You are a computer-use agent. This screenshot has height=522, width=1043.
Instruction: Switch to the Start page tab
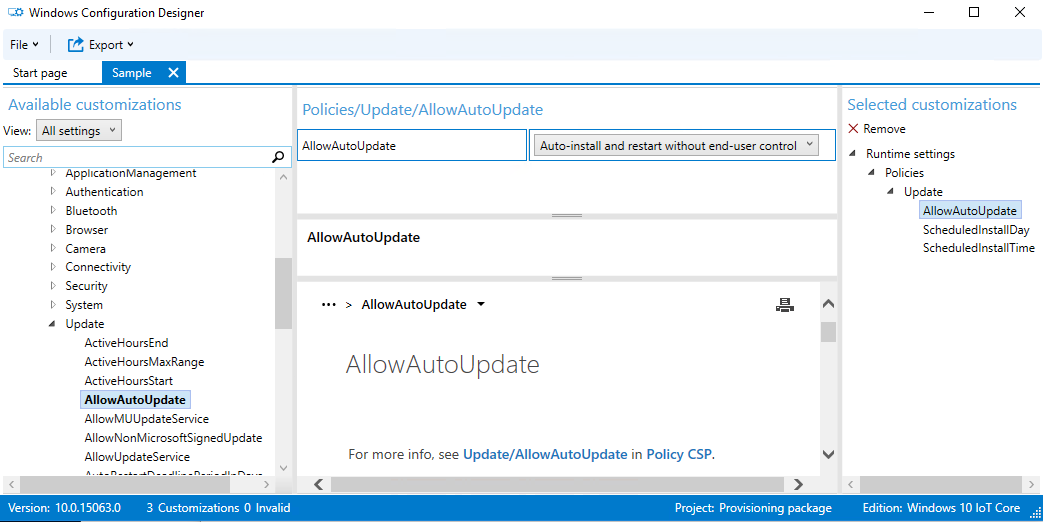40,73
